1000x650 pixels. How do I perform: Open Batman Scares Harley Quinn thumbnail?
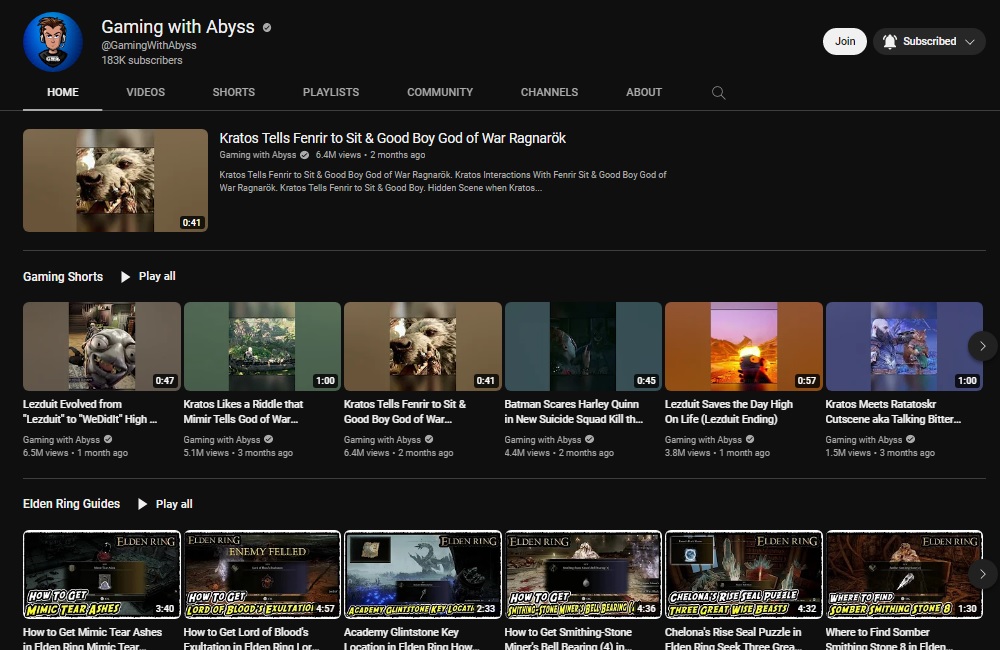click(x=583, y=346)
